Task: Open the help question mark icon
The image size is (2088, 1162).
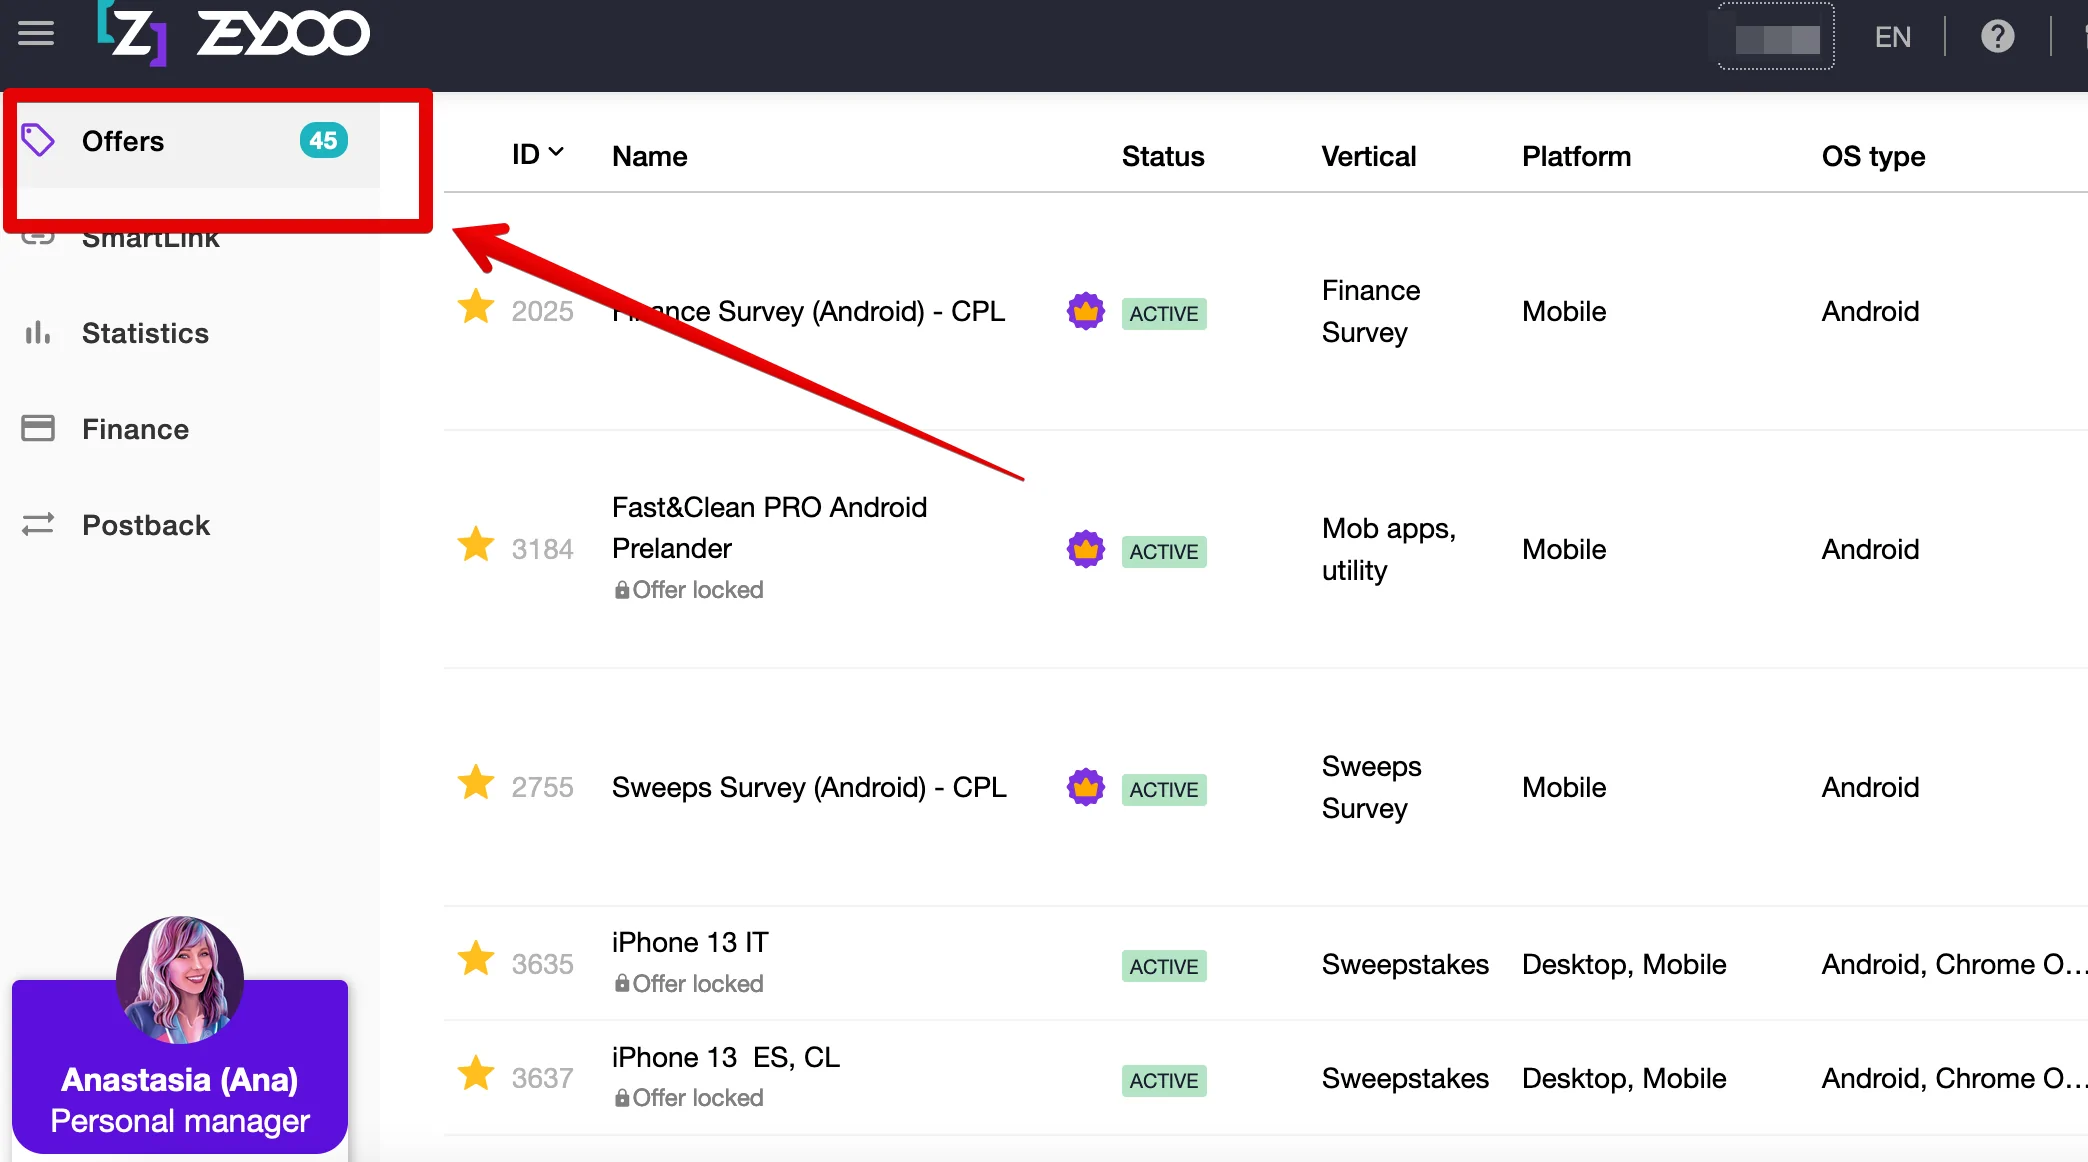Action: click(x=1997, y=37)
